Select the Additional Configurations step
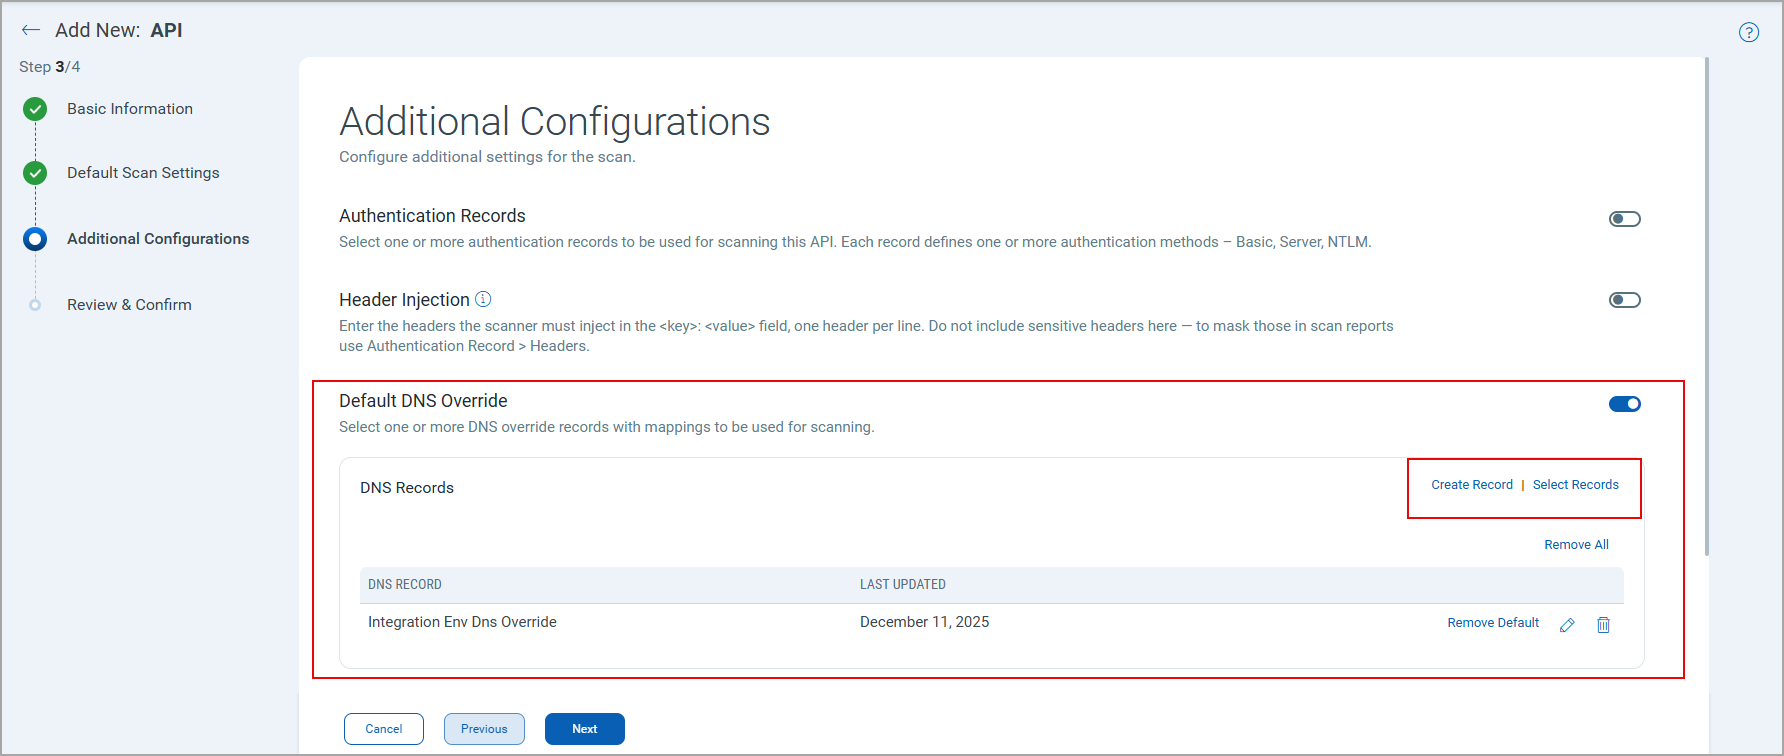The image size is (1784, 756). (x=158, y=239)
